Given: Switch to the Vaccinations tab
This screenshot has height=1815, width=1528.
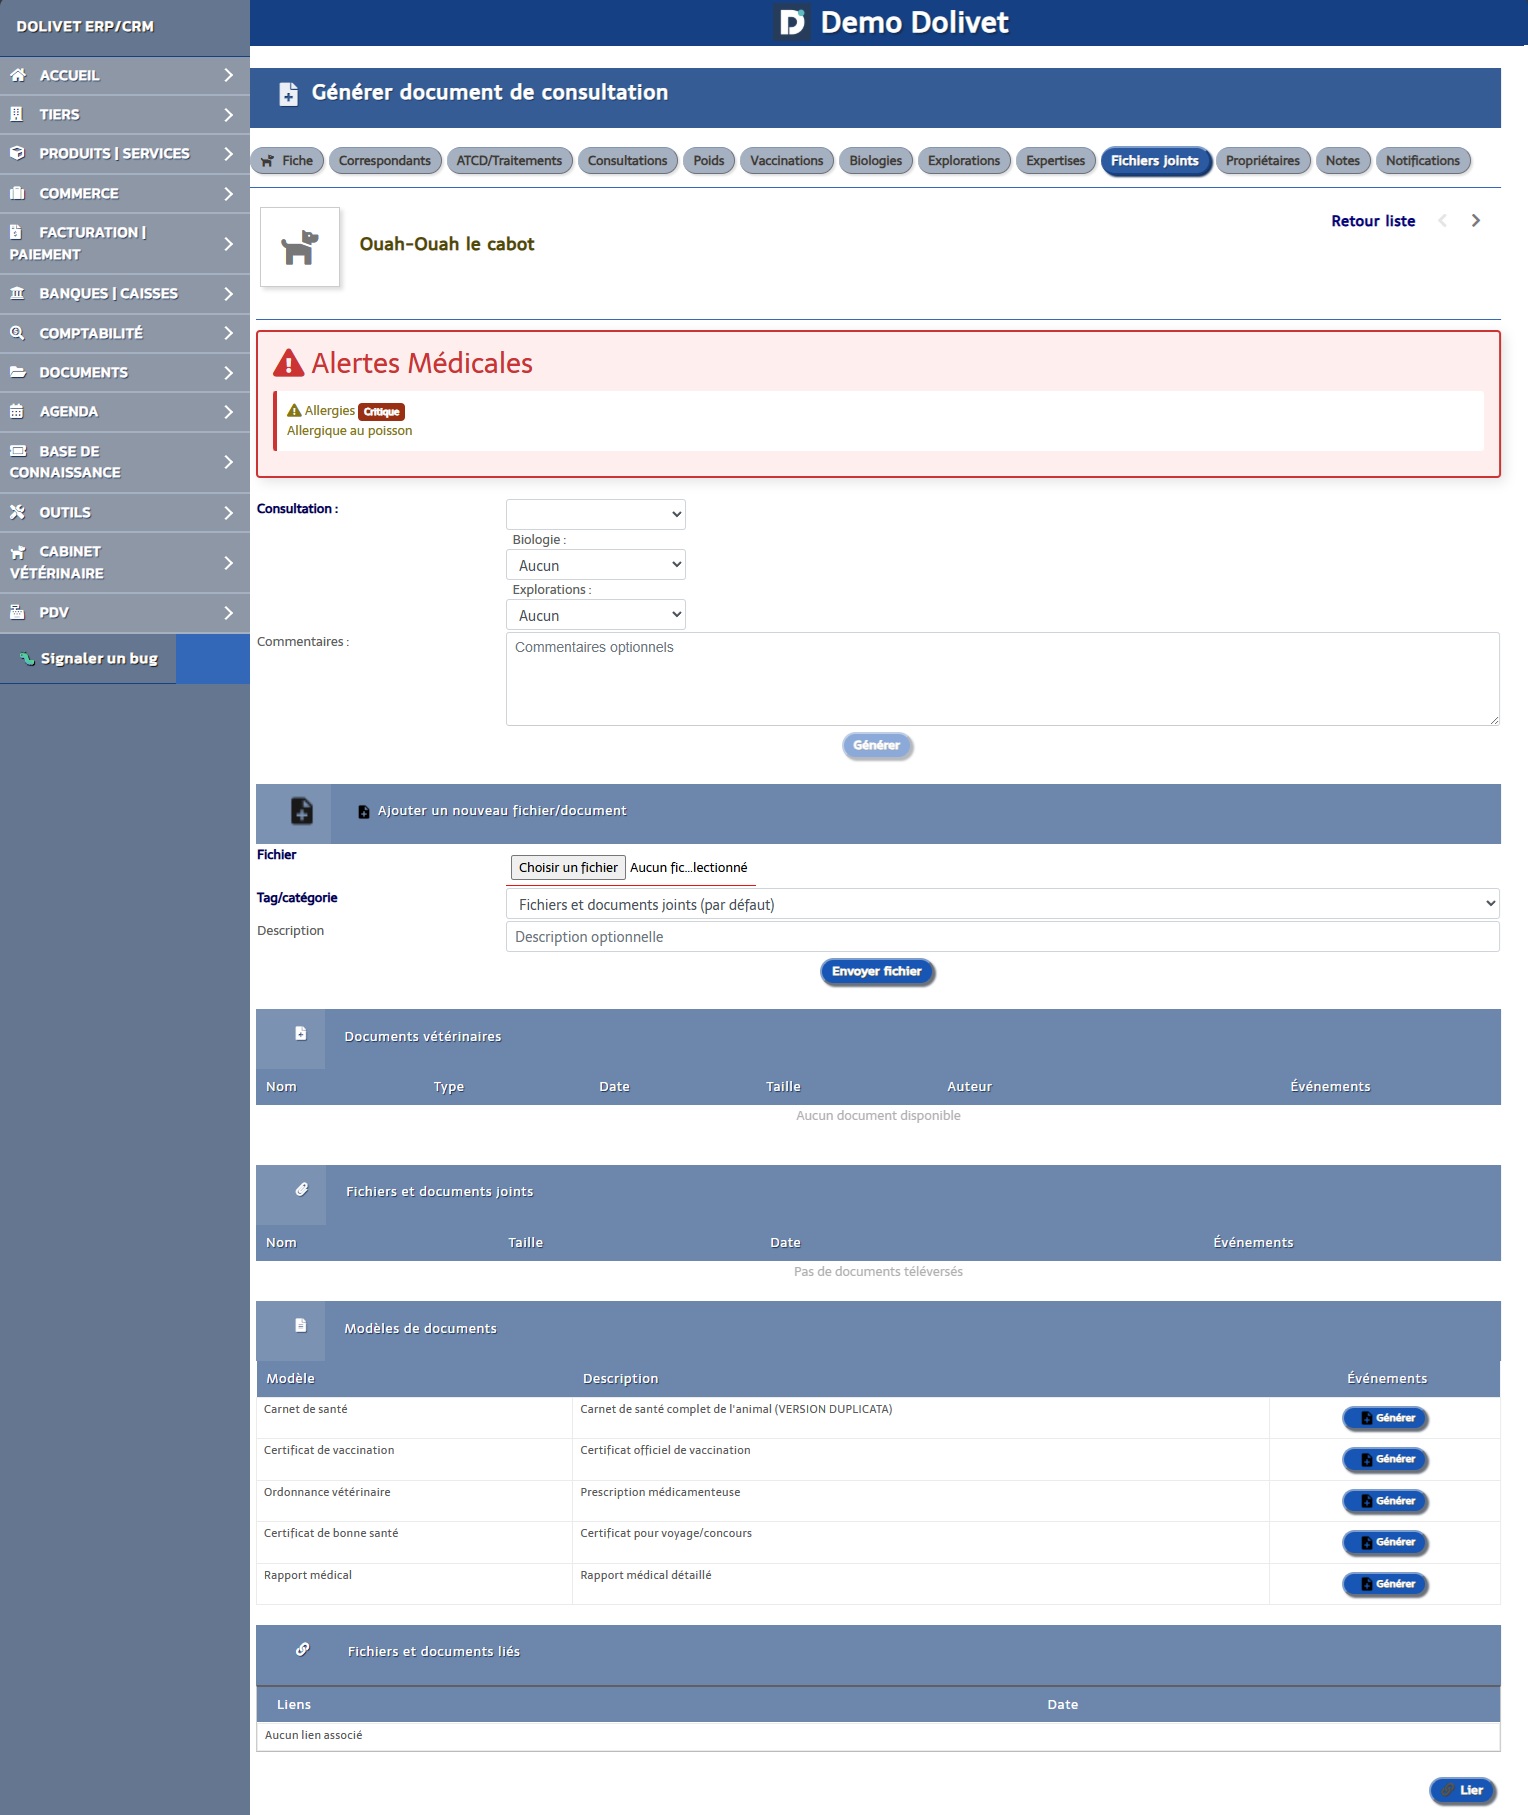Looking at the screenshot, I should tap(786, 161).
